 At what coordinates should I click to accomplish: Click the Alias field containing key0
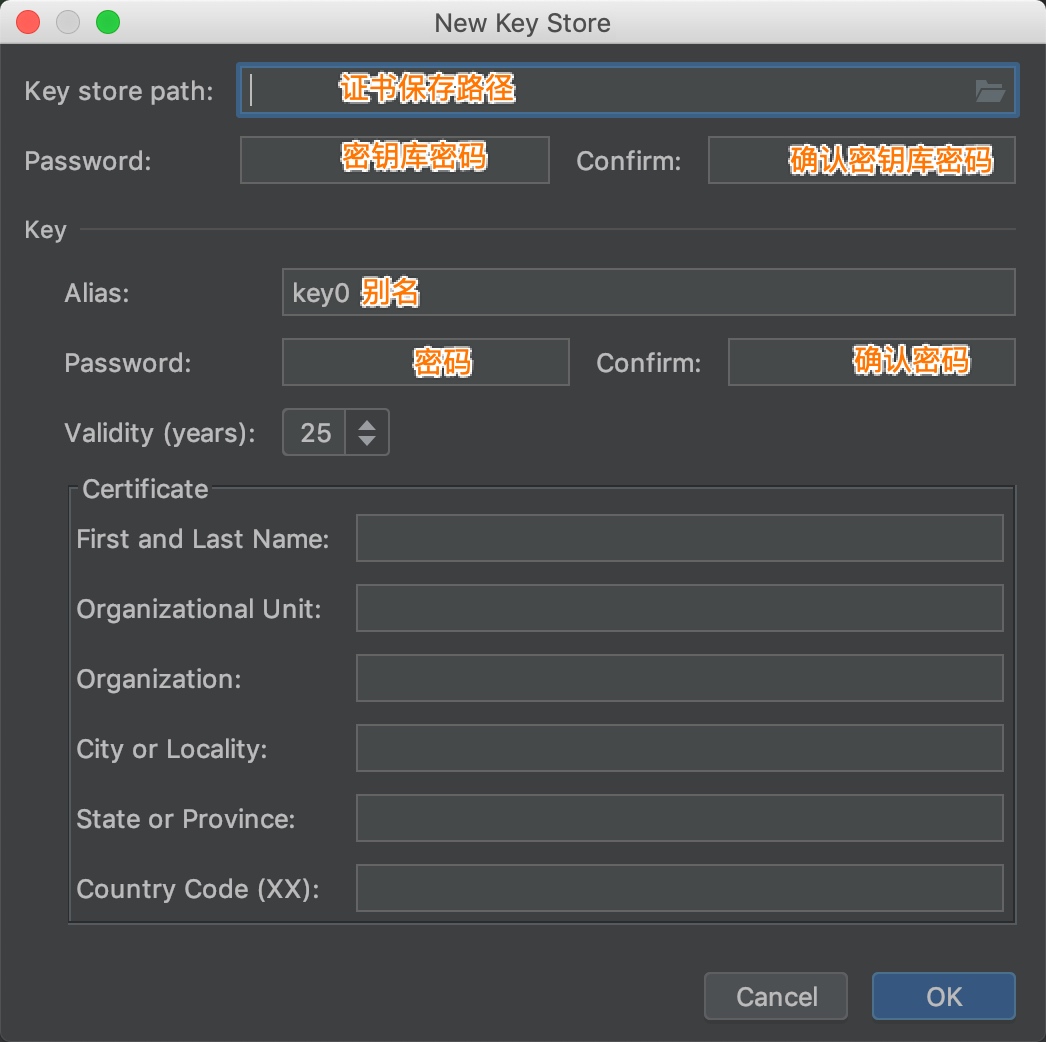(x=648, y=292)
